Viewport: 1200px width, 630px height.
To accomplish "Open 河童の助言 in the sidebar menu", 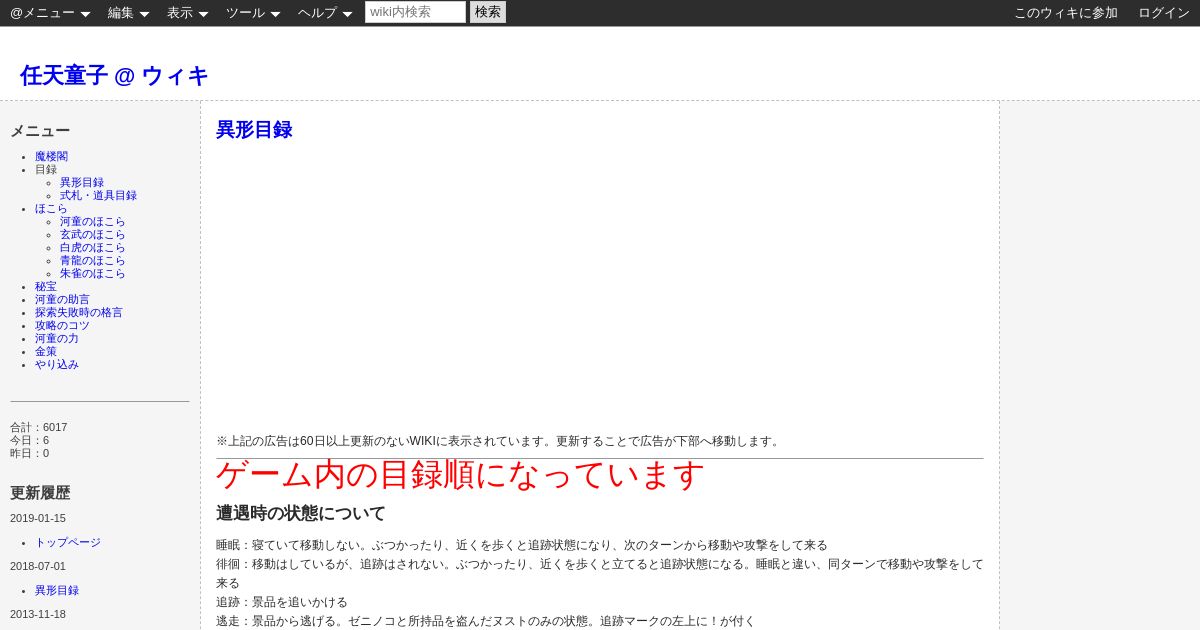I will 62,300.
